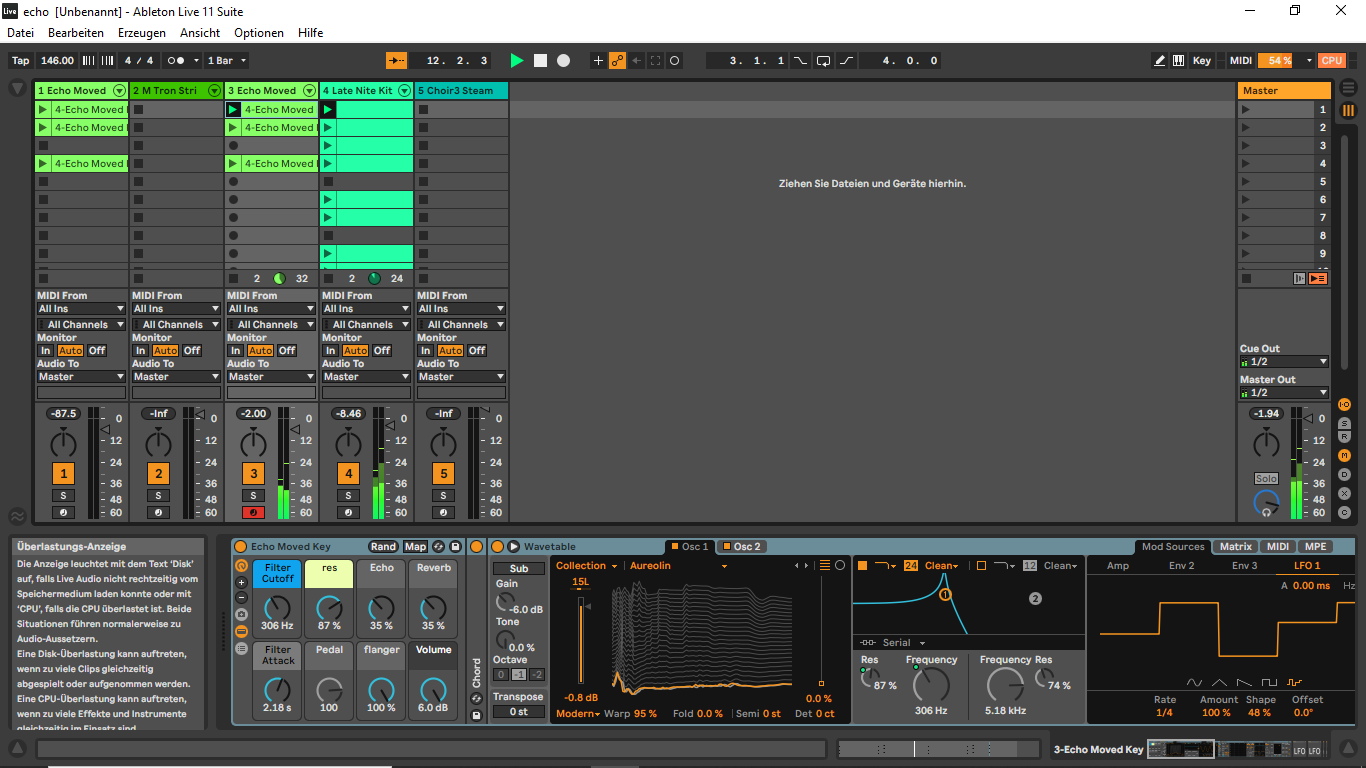Click the Filter Cutoff macro knob

click(x=277, y=607)
